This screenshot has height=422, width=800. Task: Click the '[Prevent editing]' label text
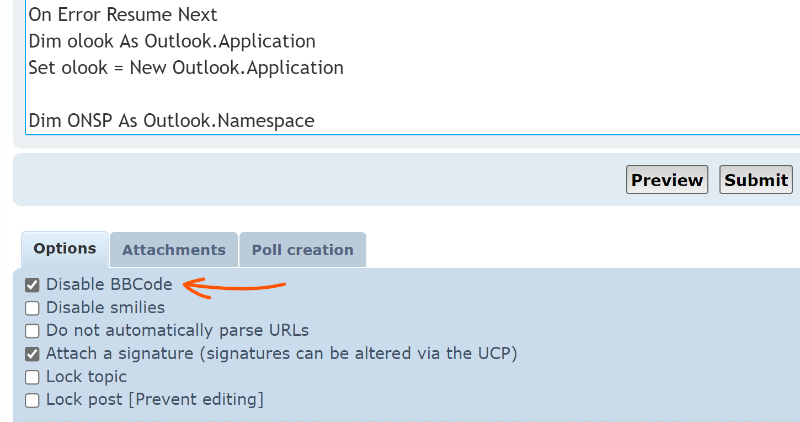tap(200, 400)
